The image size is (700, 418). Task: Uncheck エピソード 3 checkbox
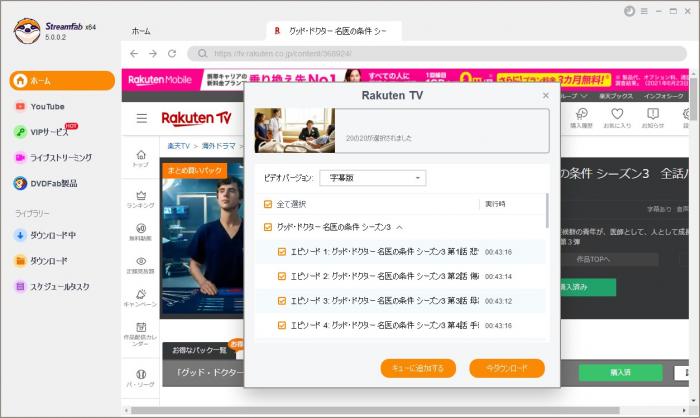[x=282, y=301]
